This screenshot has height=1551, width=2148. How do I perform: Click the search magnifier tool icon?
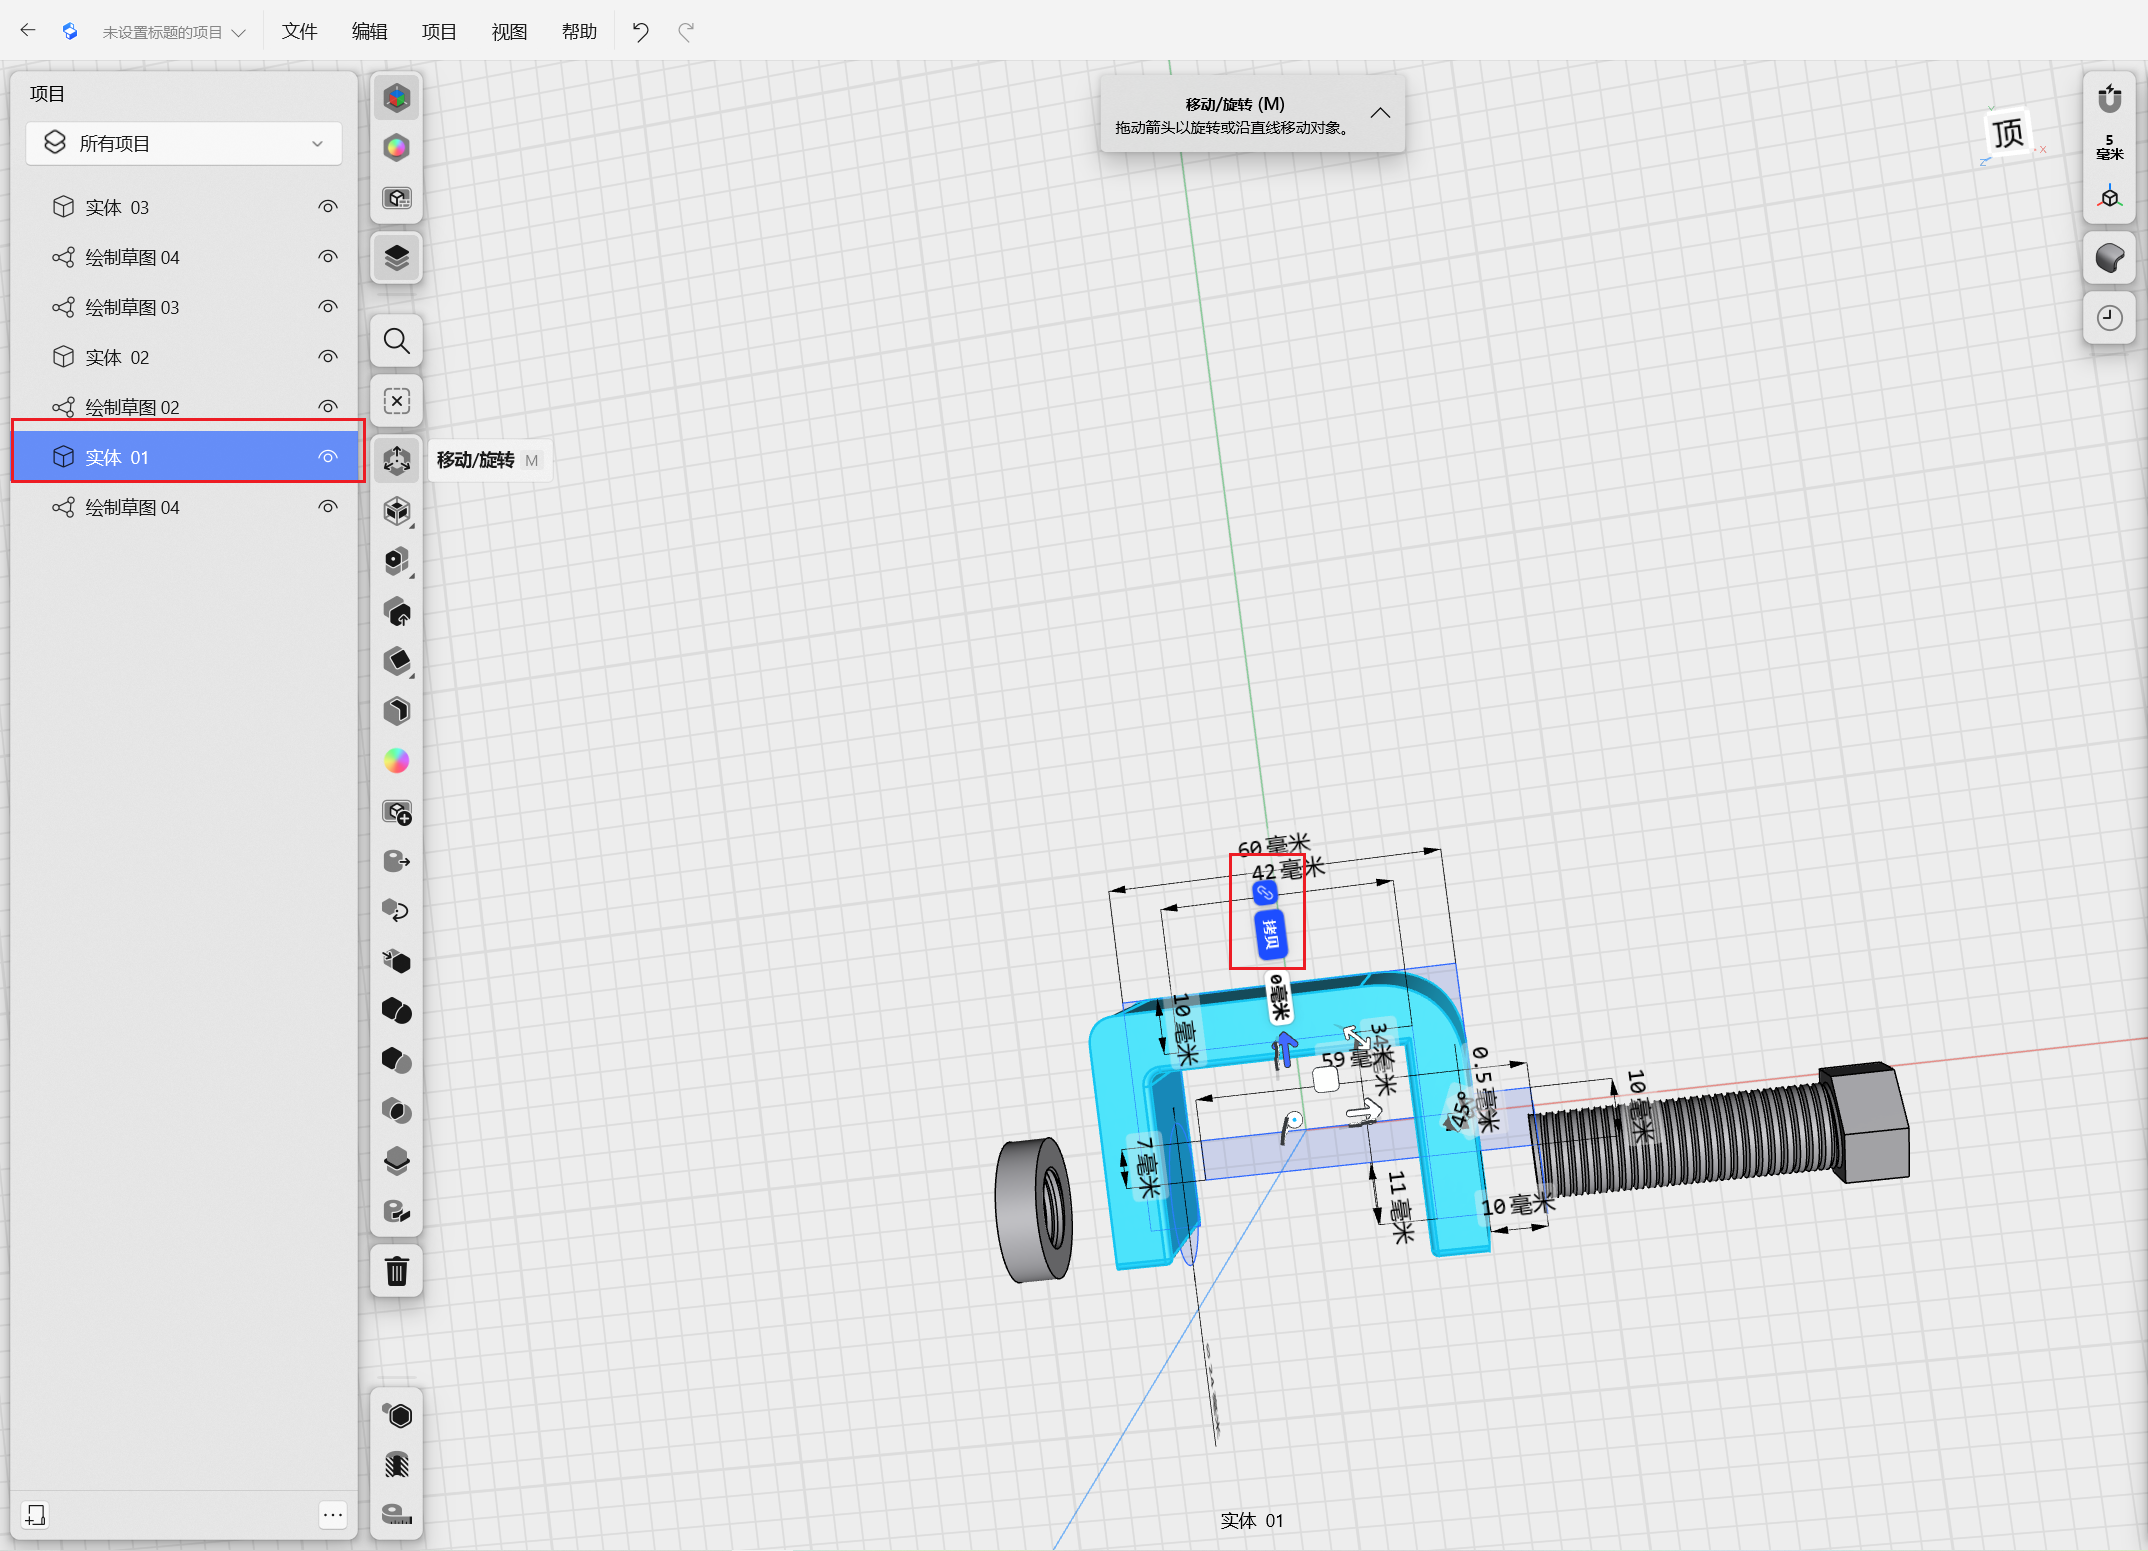397,342
